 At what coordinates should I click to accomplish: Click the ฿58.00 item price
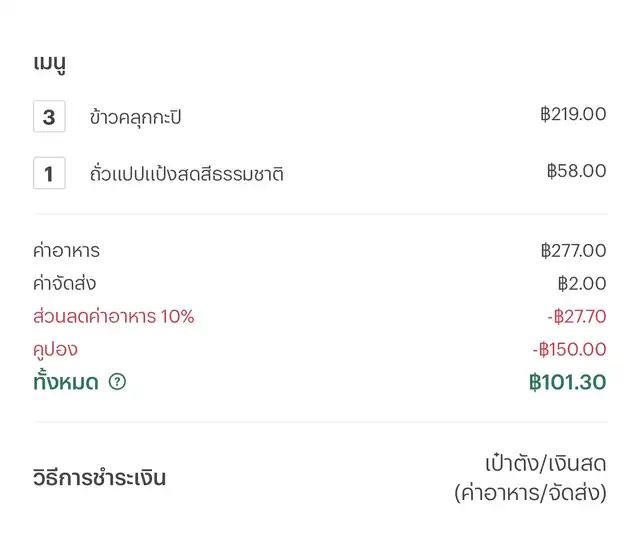(576, 171)
